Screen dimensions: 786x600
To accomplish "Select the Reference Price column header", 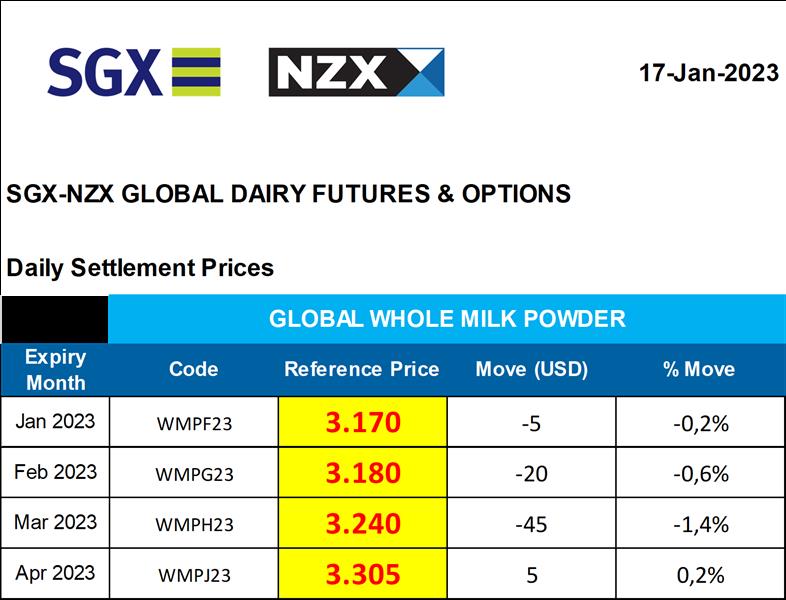I will pyautogui.click(x=361, y=369).
